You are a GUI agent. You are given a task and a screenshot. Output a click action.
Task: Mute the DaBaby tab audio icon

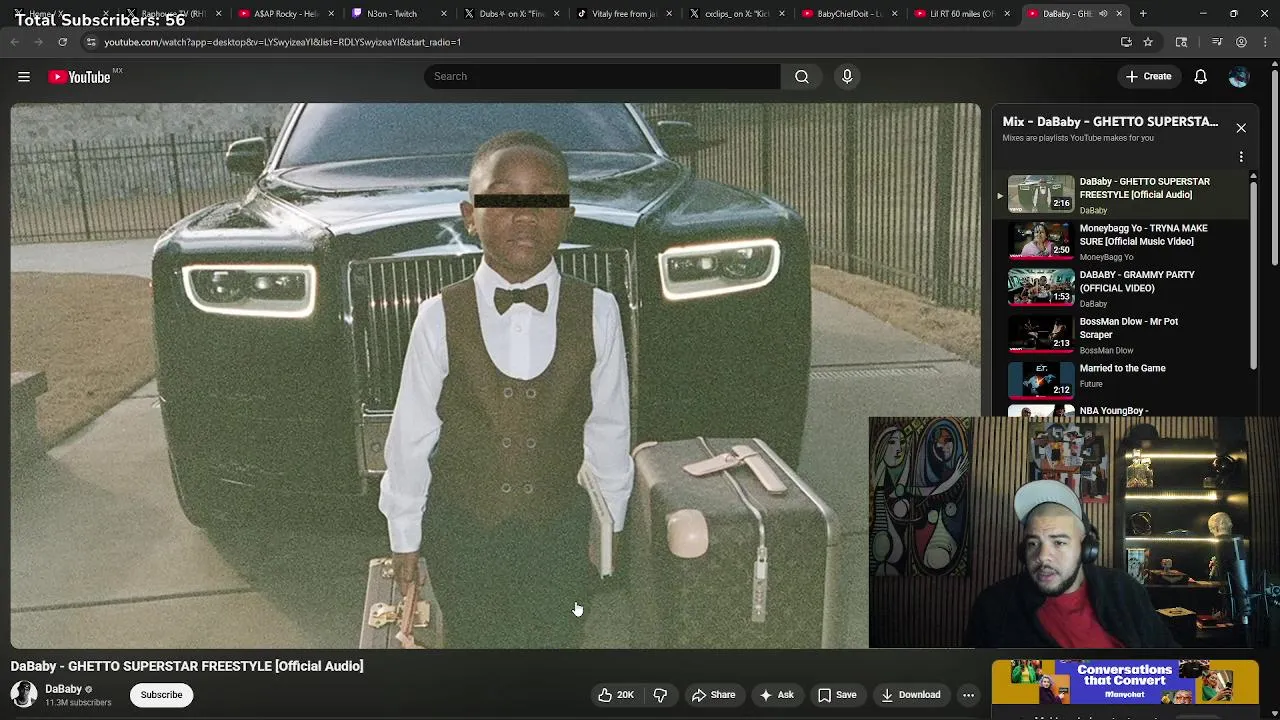coord(1103,14)
